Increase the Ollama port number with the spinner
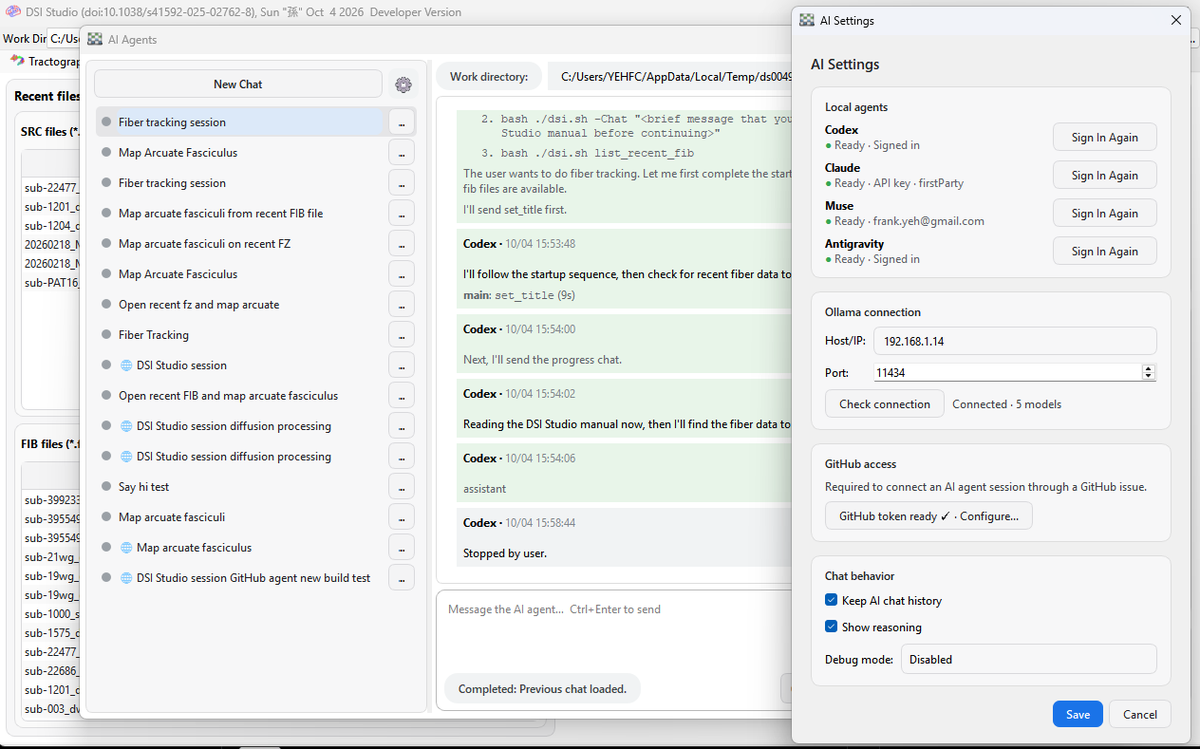 pyautogui.click(x=1148, y=368)
